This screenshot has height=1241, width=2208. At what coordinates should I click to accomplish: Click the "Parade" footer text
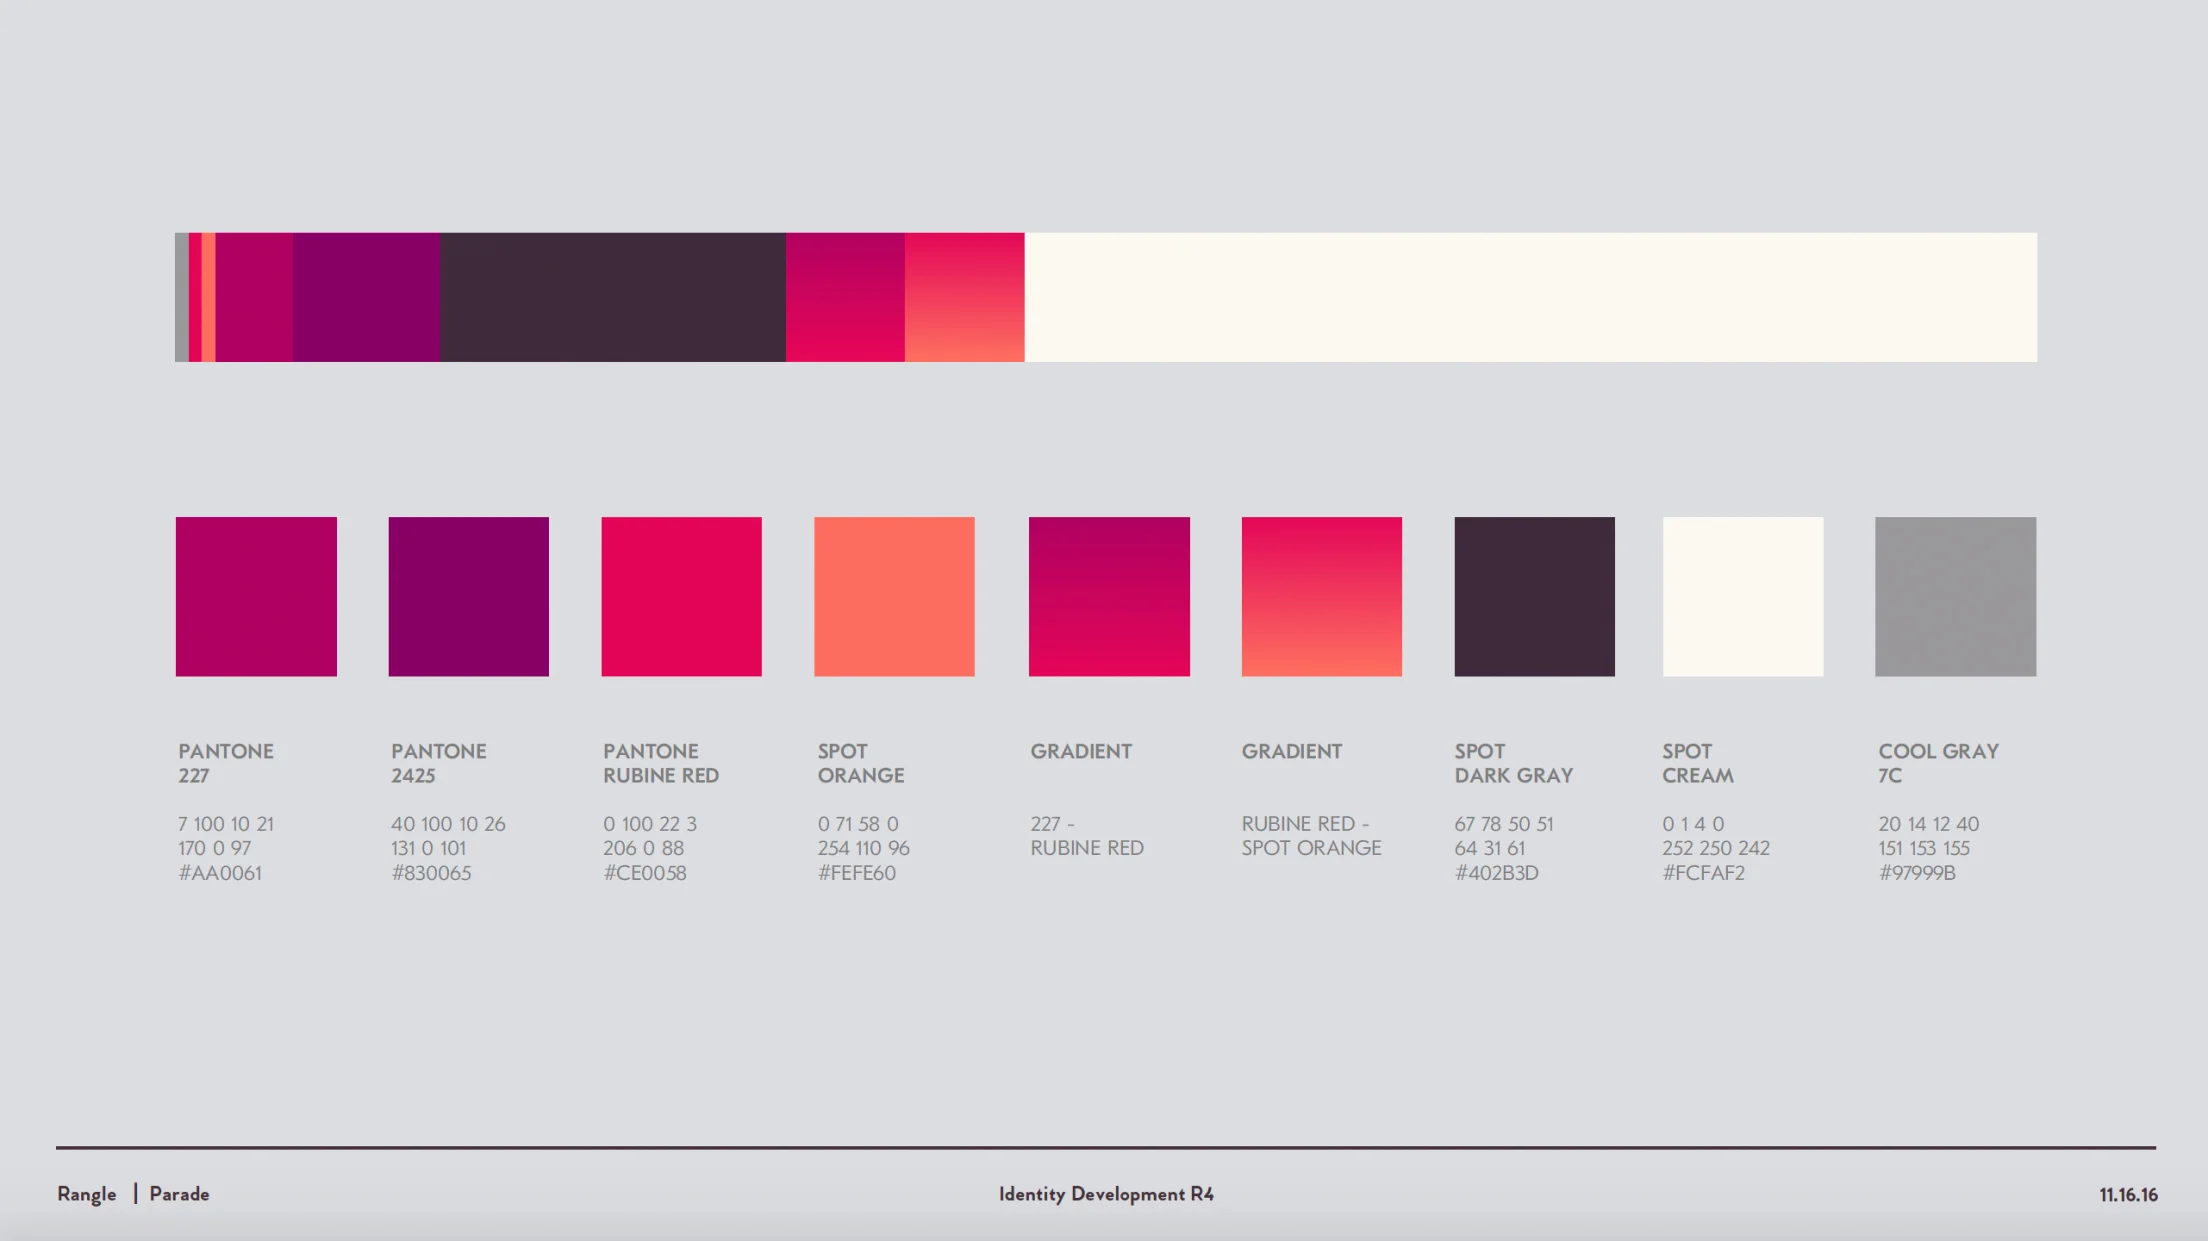pos(180,1194)
